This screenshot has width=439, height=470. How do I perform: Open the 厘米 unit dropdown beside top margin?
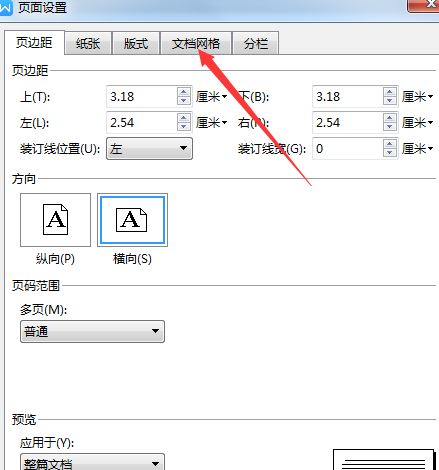tap(211, 97)
